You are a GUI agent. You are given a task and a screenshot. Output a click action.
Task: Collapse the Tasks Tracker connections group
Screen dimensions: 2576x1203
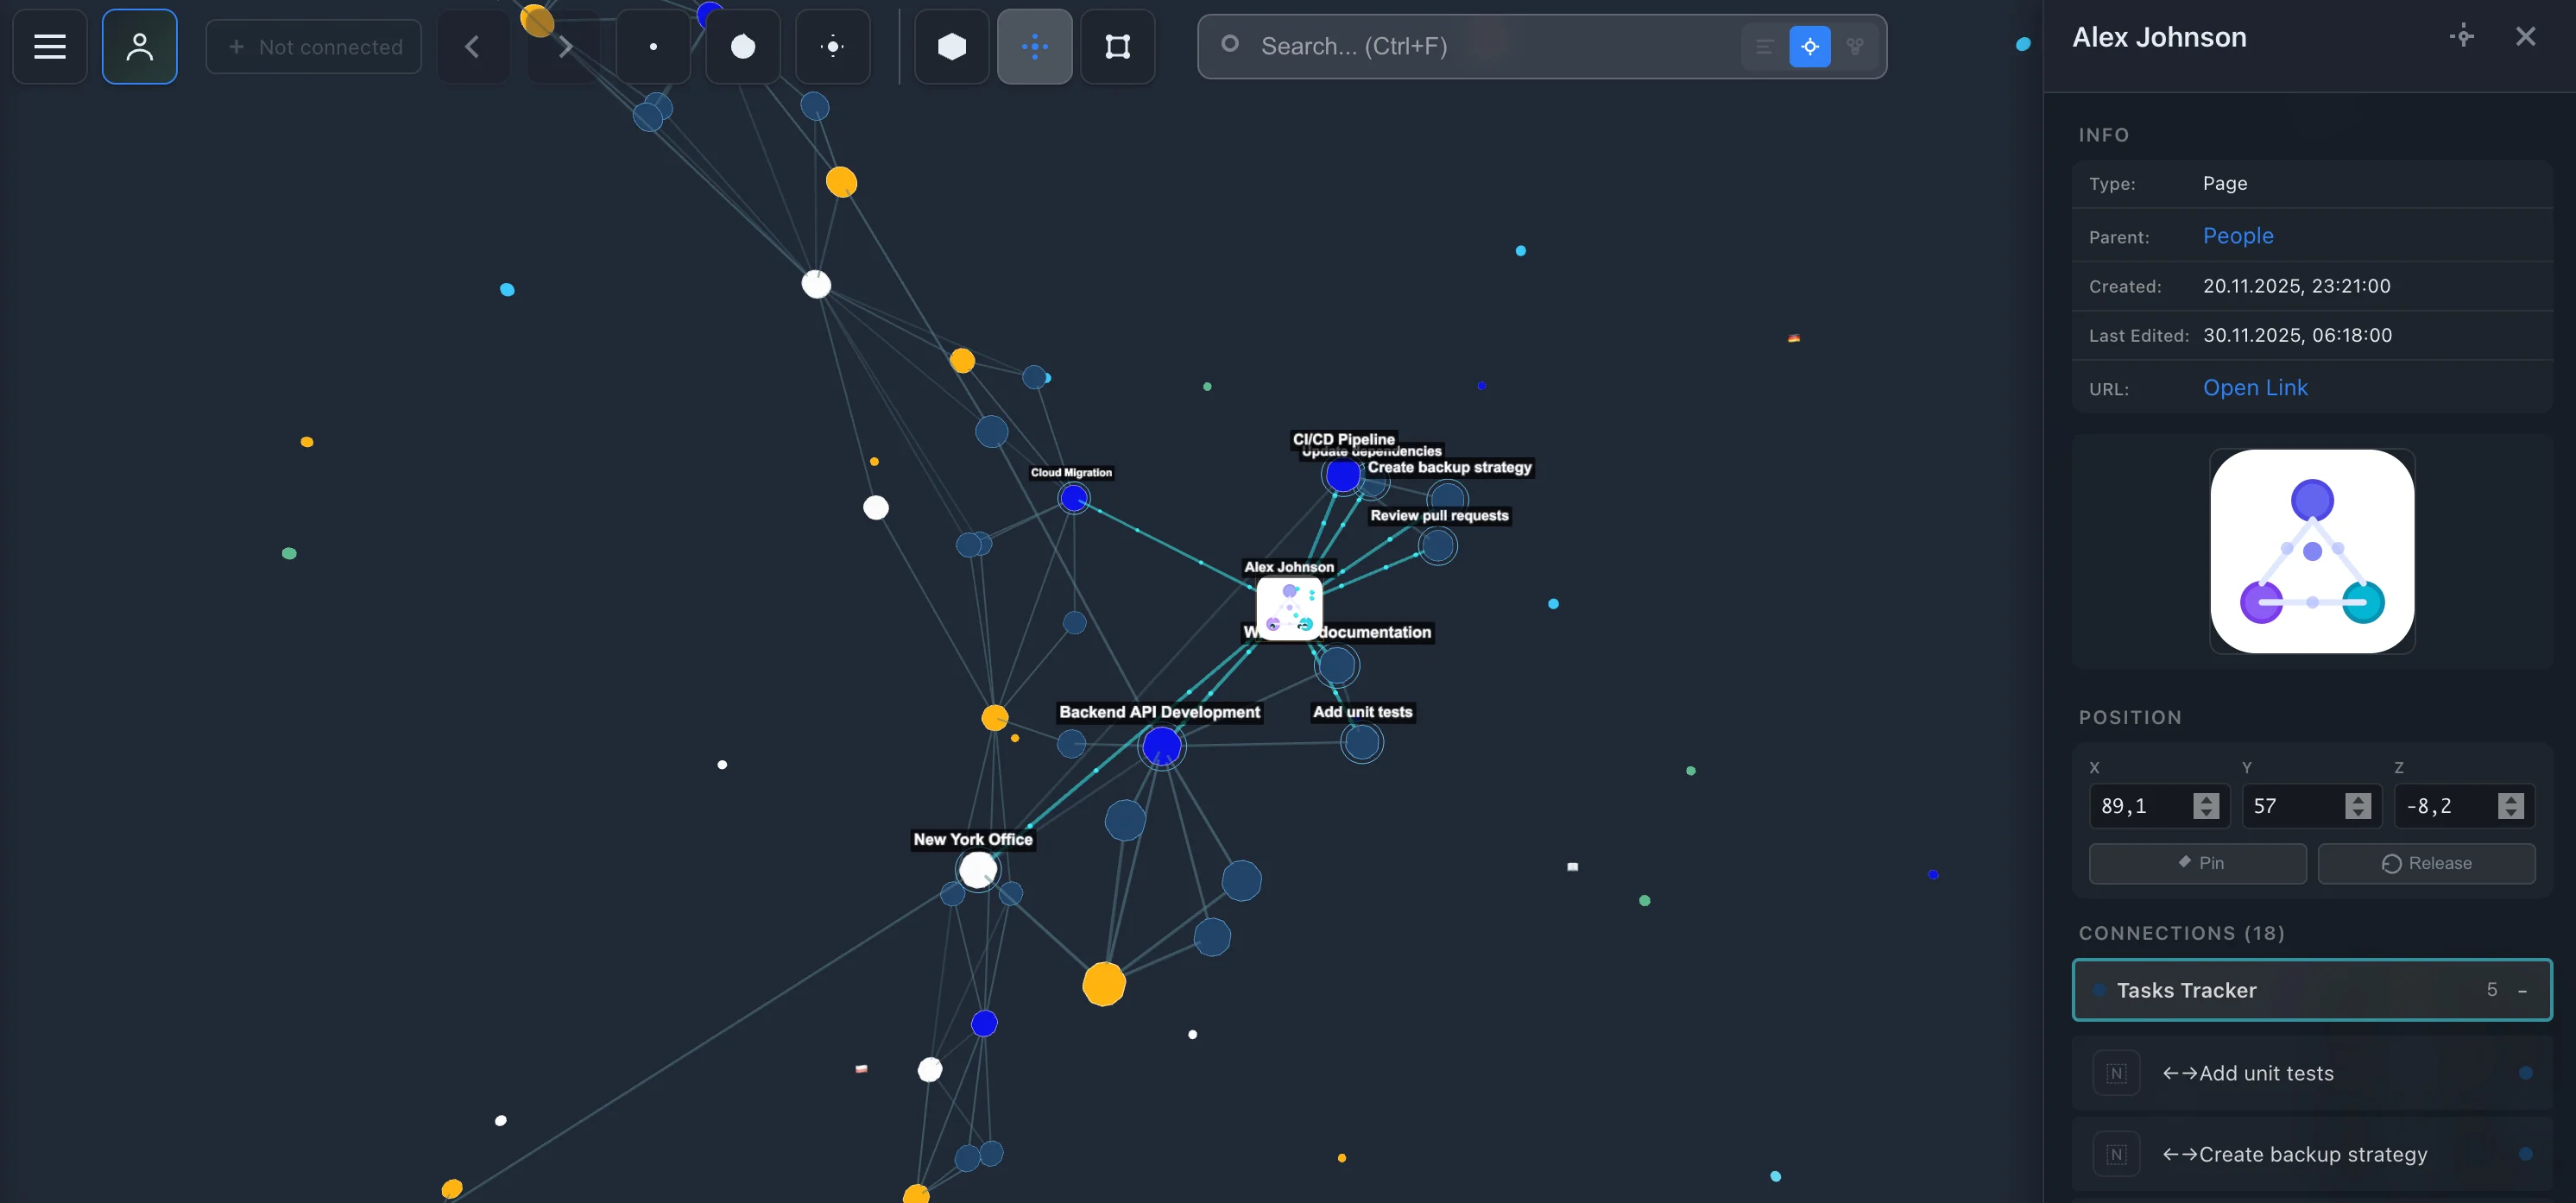point(2522,989)
